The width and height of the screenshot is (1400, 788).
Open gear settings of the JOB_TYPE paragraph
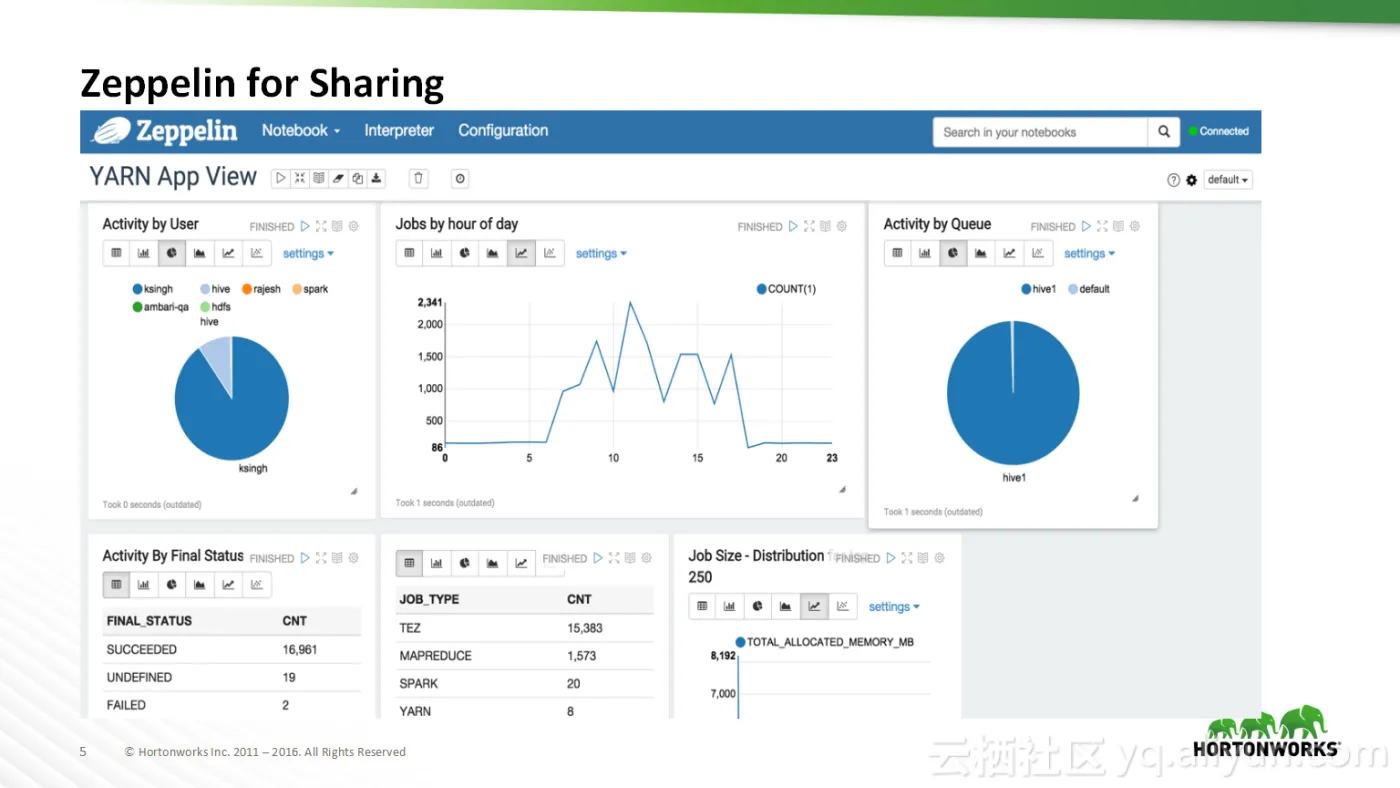tap(646, 558)
